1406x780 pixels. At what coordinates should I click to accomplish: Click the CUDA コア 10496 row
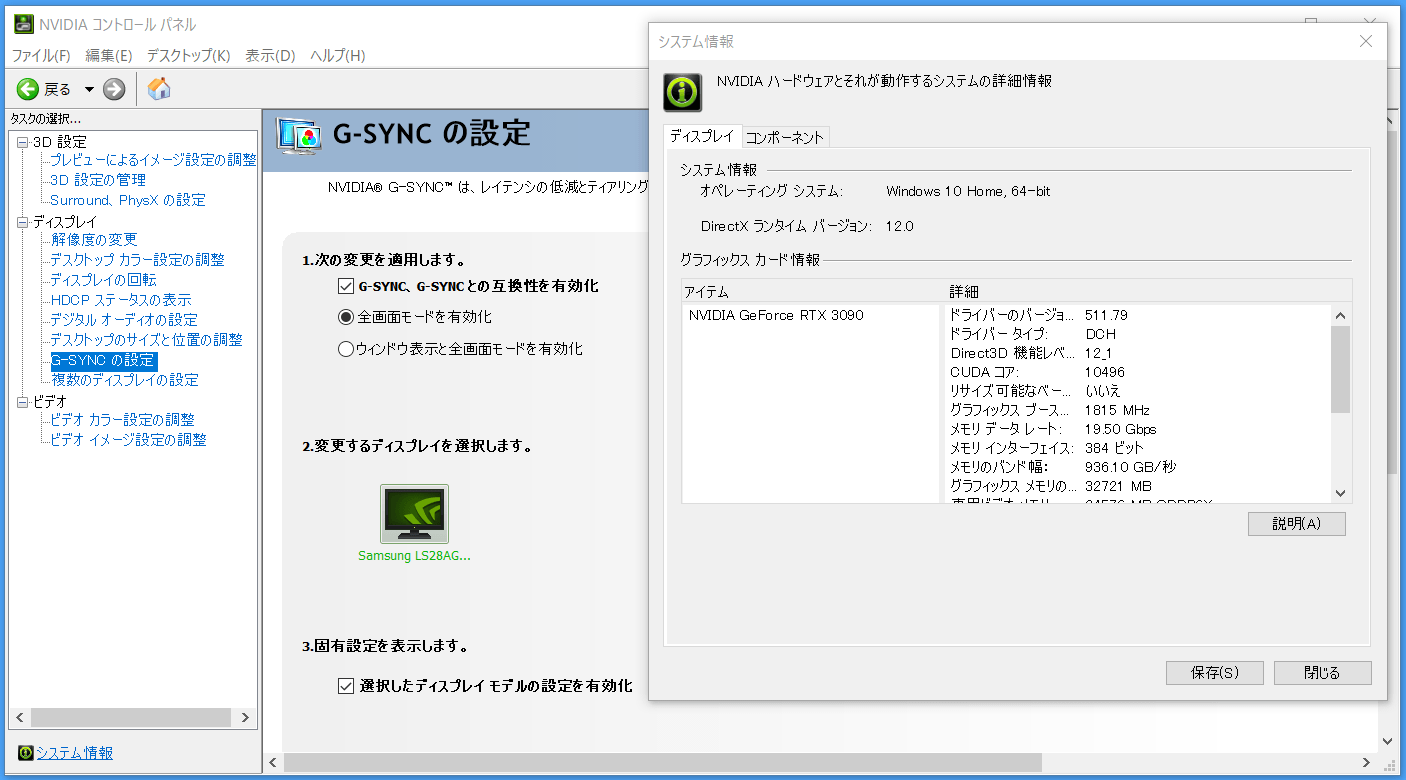click(1139, 372)
